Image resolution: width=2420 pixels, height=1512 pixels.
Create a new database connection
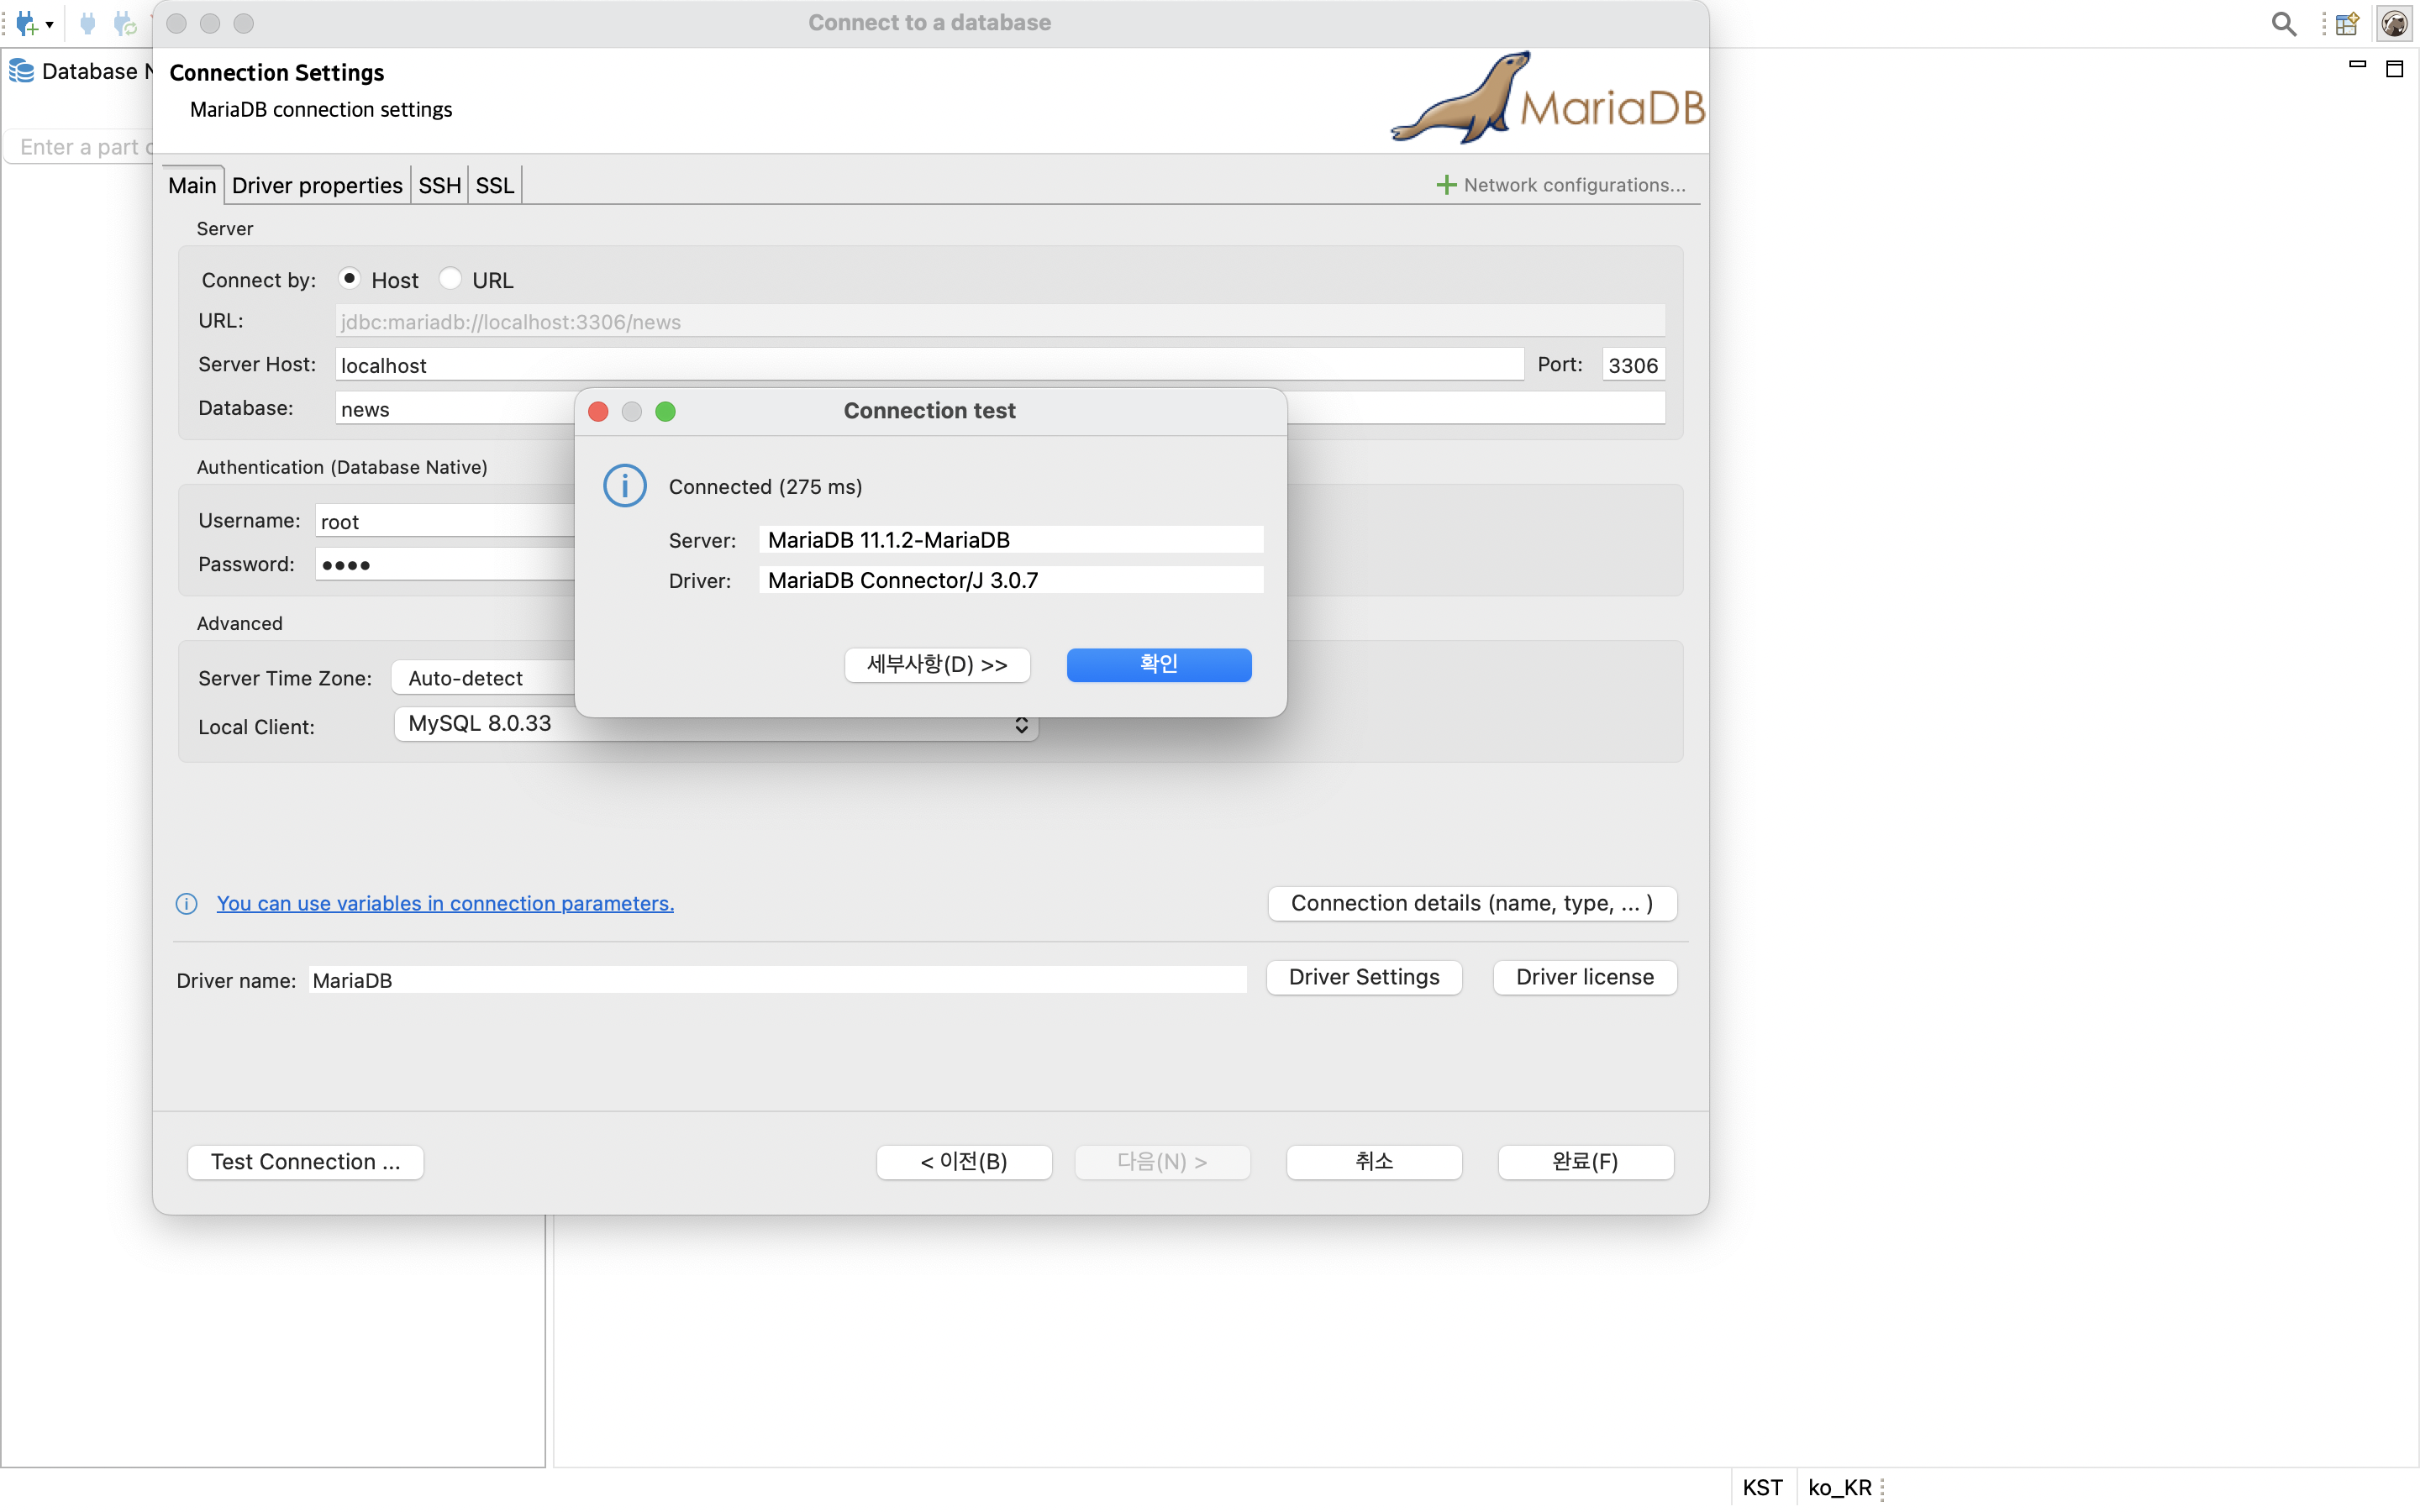pyautogui.click(x=25, y=23)
